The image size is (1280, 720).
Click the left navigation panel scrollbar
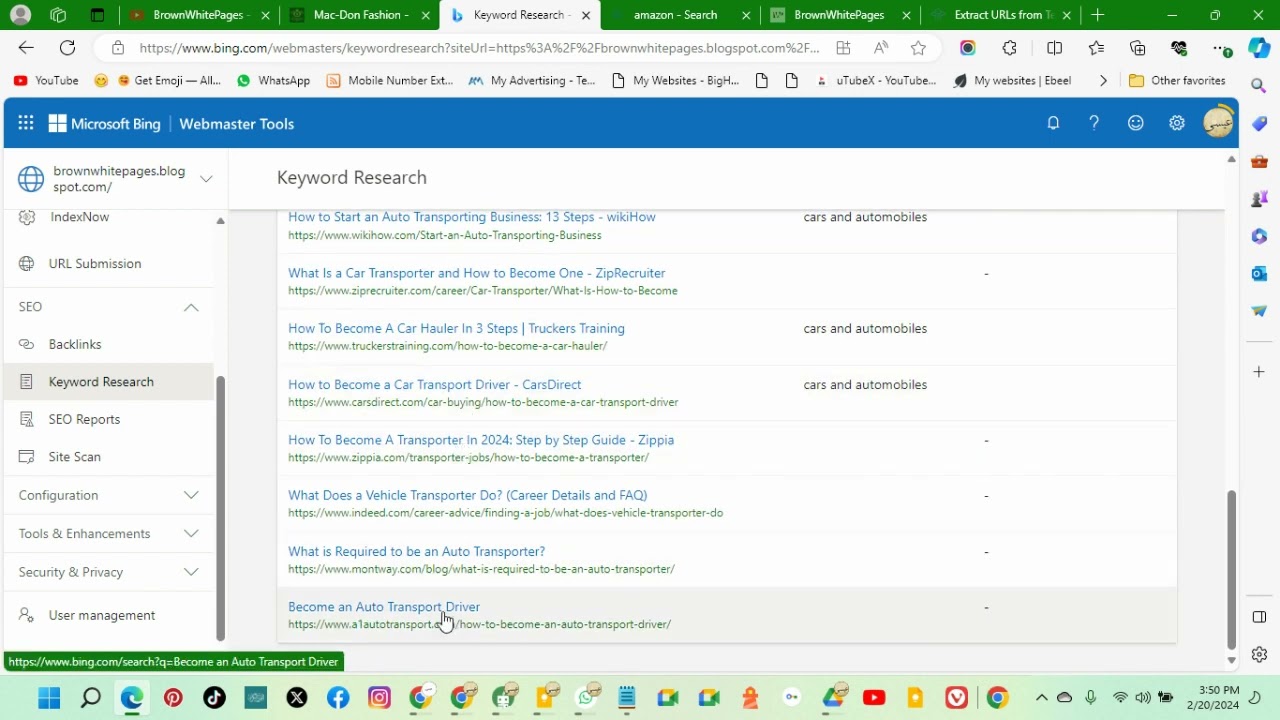point(221,508)
